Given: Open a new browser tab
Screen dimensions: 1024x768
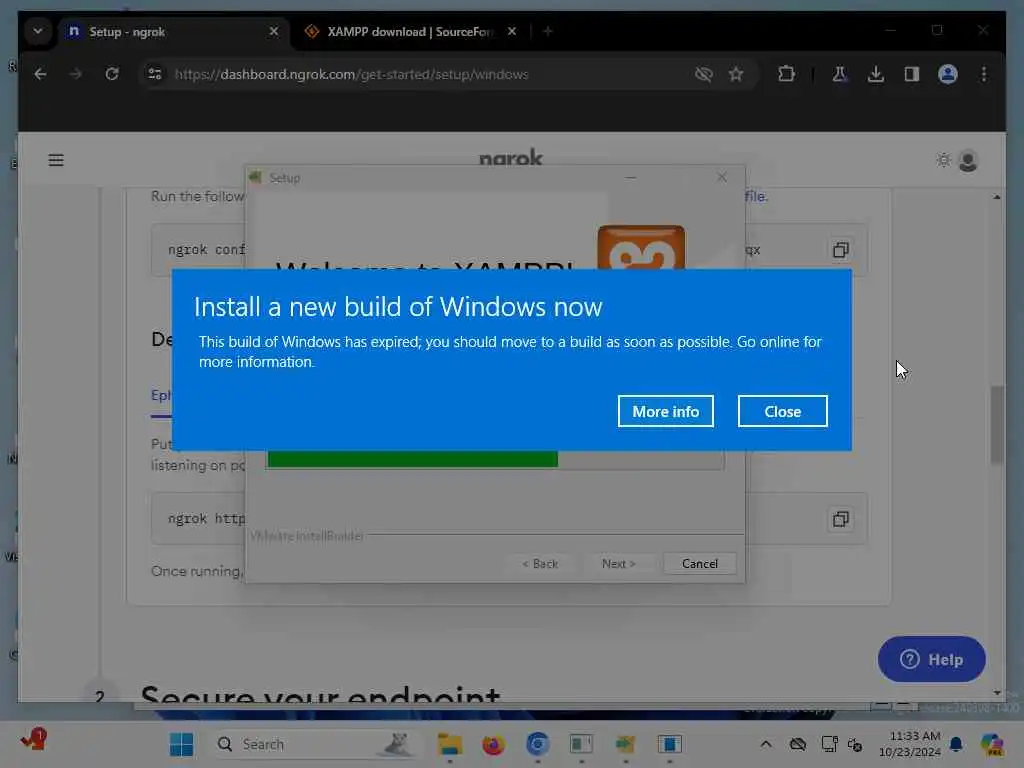Looking at the screenshot, I should coord(548,31).
